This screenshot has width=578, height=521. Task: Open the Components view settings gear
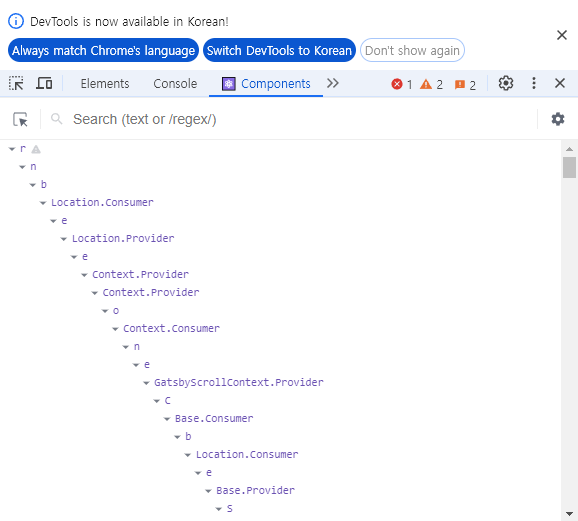coord(558,119)
